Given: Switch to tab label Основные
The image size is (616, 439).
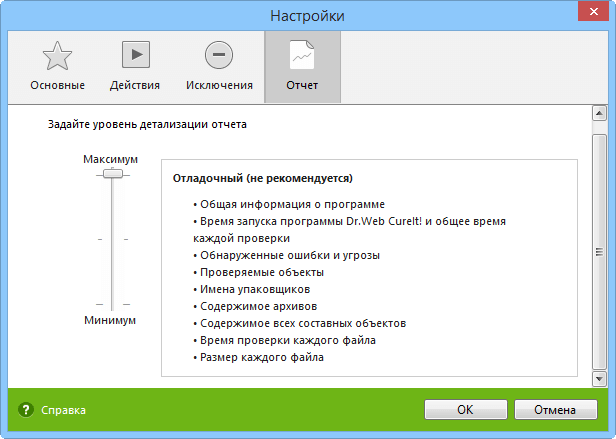Looking at the screenshot, I should click(57, 85).
